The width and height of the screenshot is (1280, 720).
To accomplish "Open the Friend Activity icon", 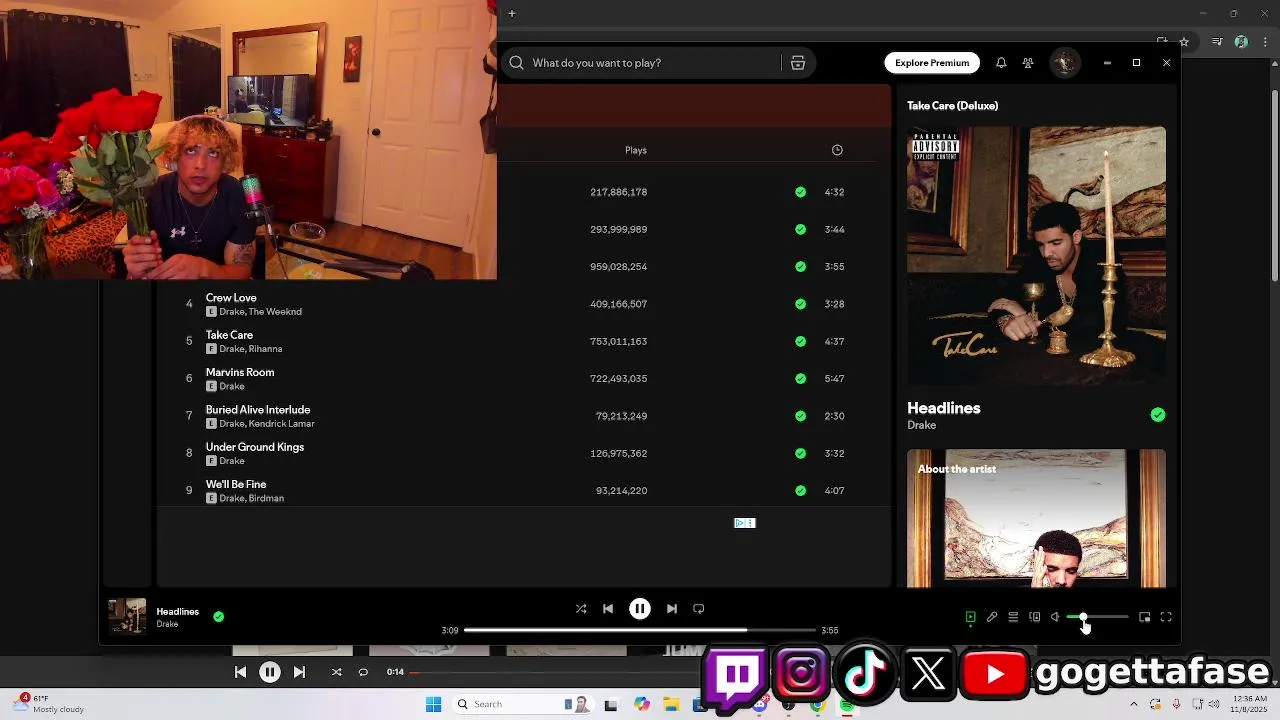I will click(x=1028, y=63).
